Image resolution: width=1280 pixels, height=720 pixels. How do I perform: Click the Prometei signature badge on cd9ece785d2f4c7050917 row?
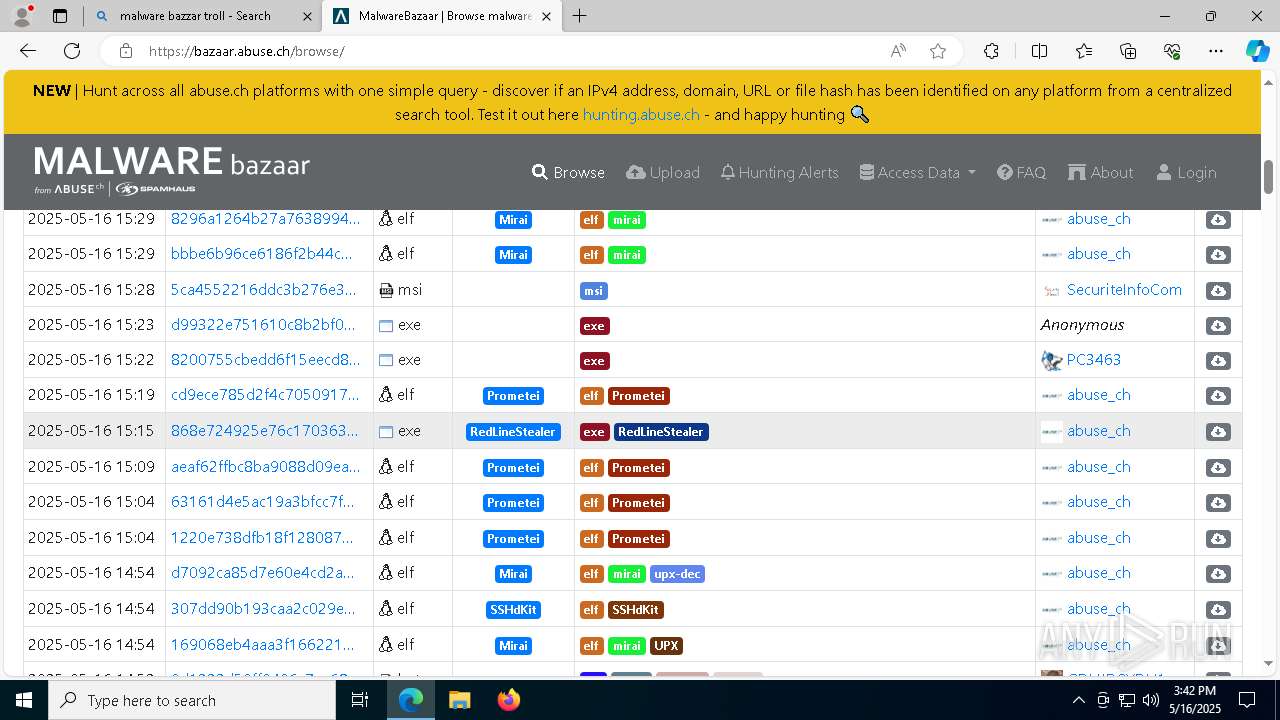[x=513, y=396]
